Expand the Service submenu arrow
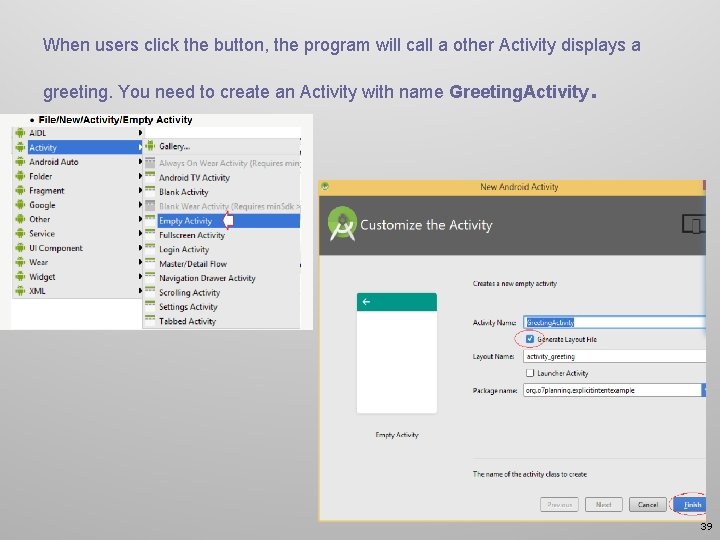Image resolution: width=720 pixels, height=540 pixels. (x=140, y=233)
